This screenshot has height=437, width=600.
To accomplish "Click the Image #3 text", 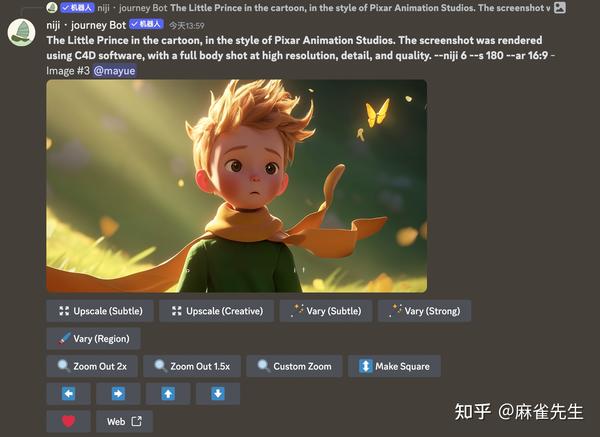I will 68,71.
